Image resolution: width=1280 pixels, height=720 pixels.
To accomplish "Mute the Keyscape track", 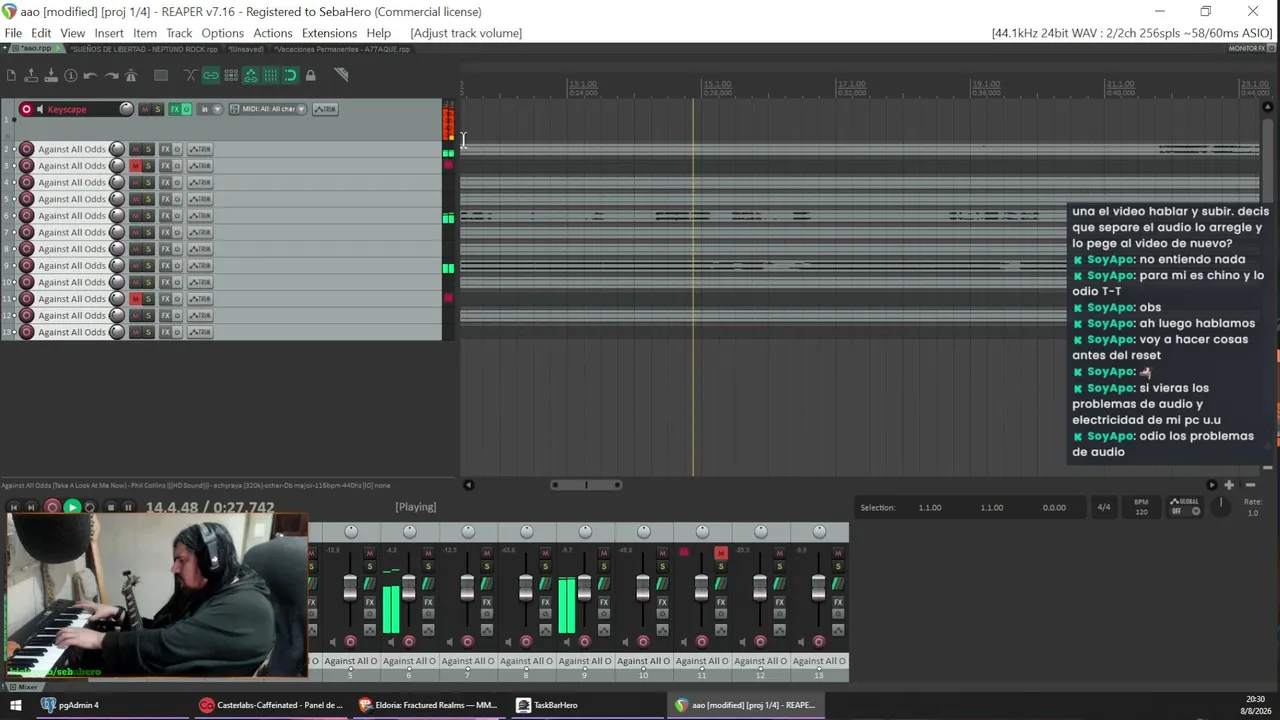I will [145, 109].
